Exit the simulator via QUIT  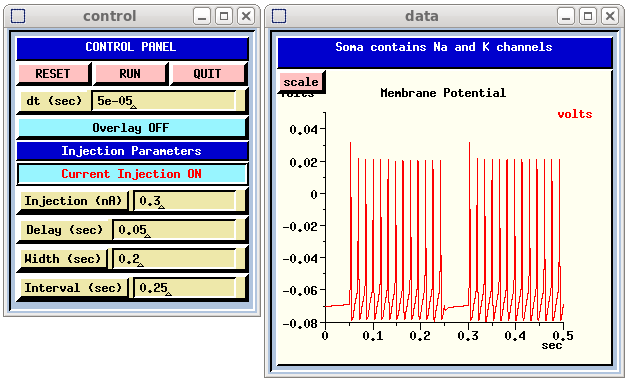click(x=208, y=74)
